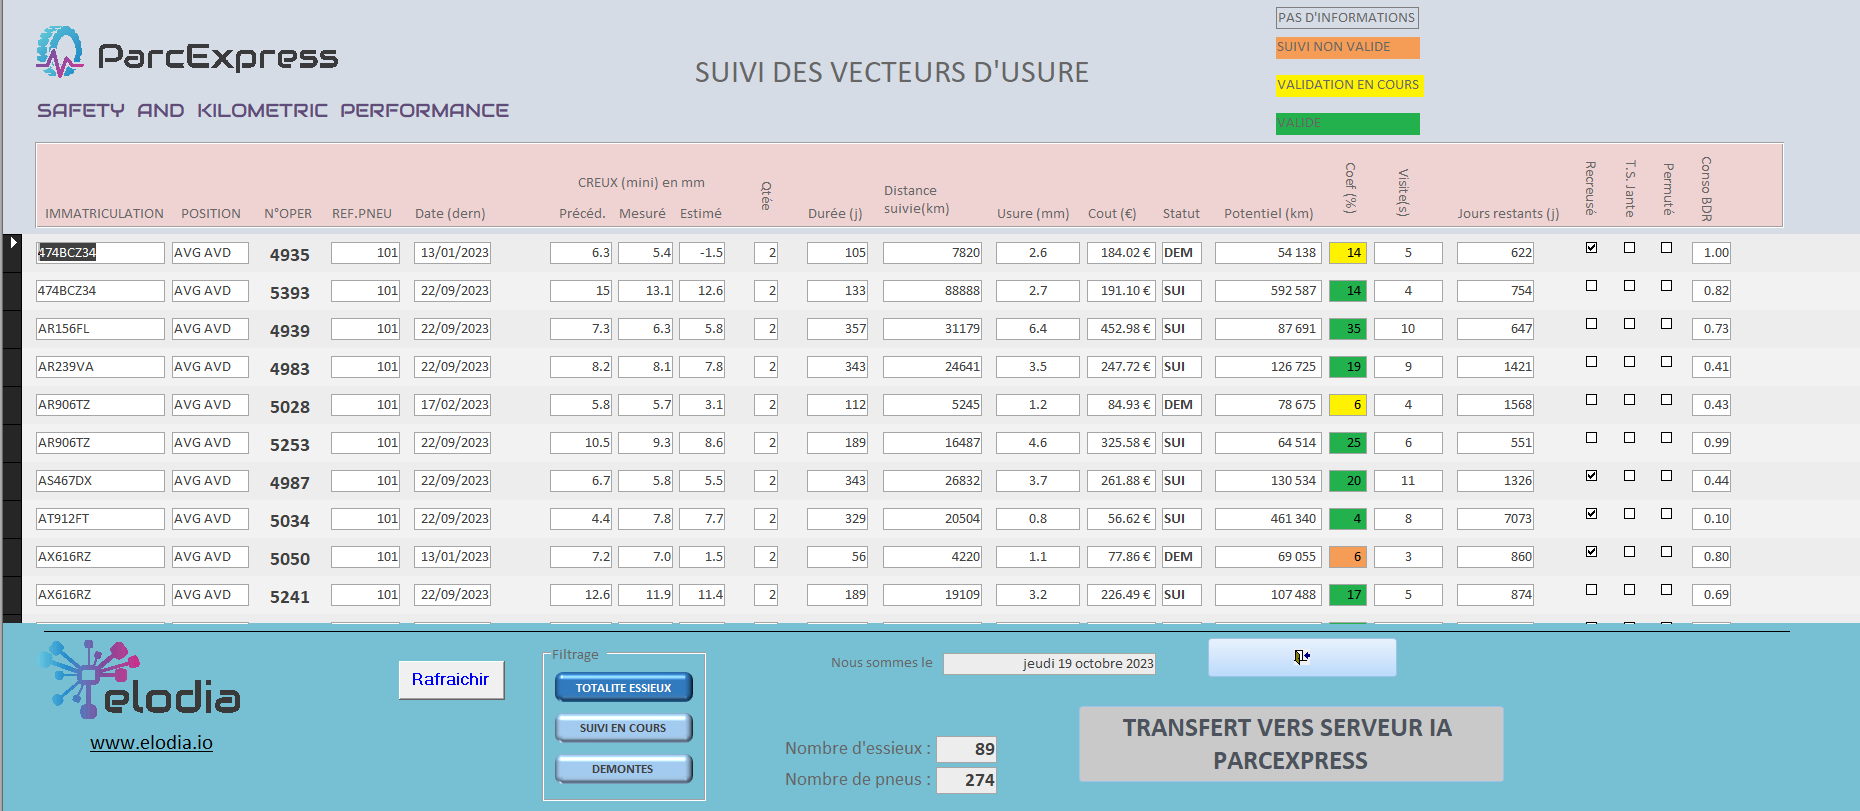
Task: Tick Recreusé checkbox for operation 4983
Action: point(1591,362)
